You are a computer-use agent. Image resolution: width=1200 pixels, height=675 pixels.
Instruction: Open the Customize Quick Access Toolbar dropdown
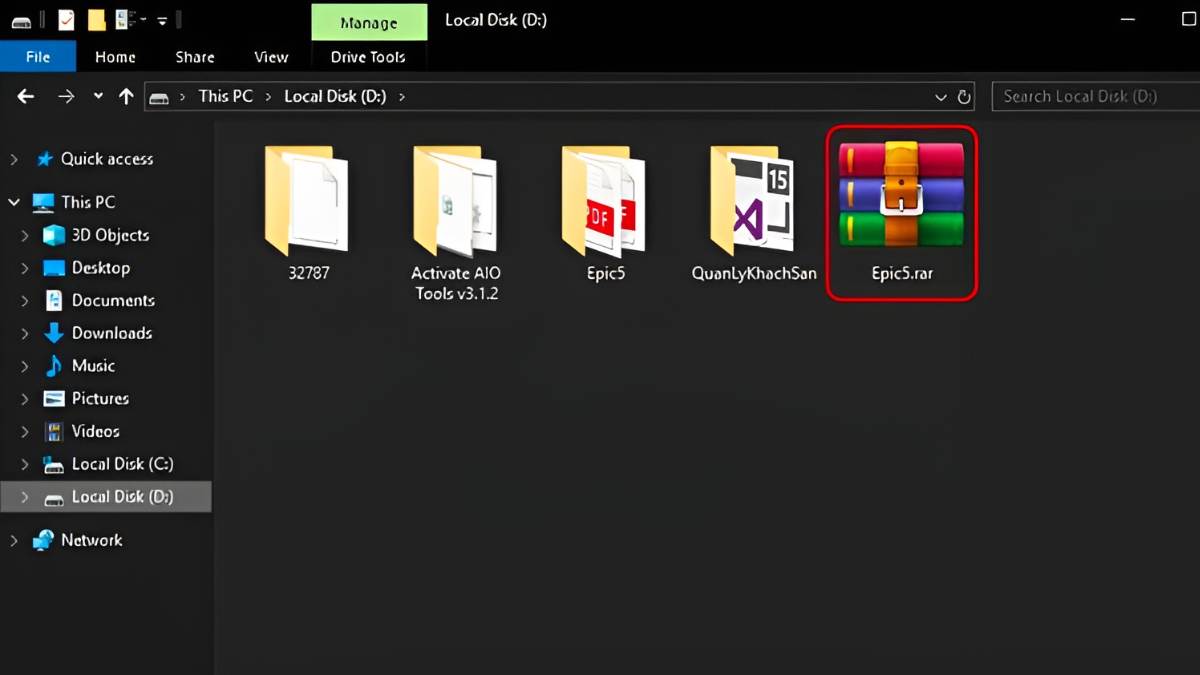click(162, 20)
